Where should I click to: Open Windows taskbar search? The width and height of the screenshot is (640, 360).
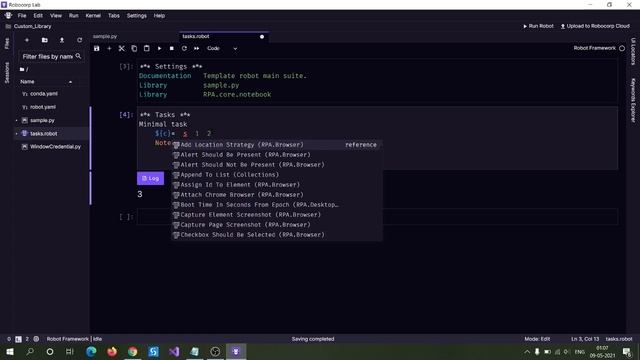30,351
